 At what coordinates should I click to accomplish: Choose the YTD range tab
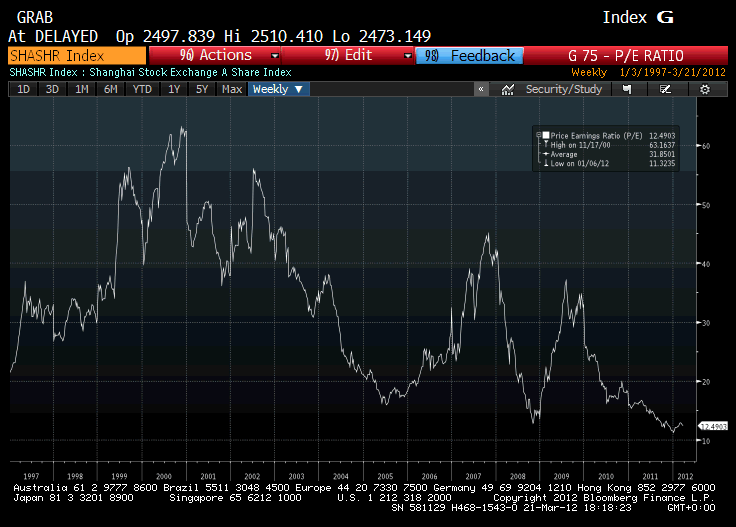142,89
